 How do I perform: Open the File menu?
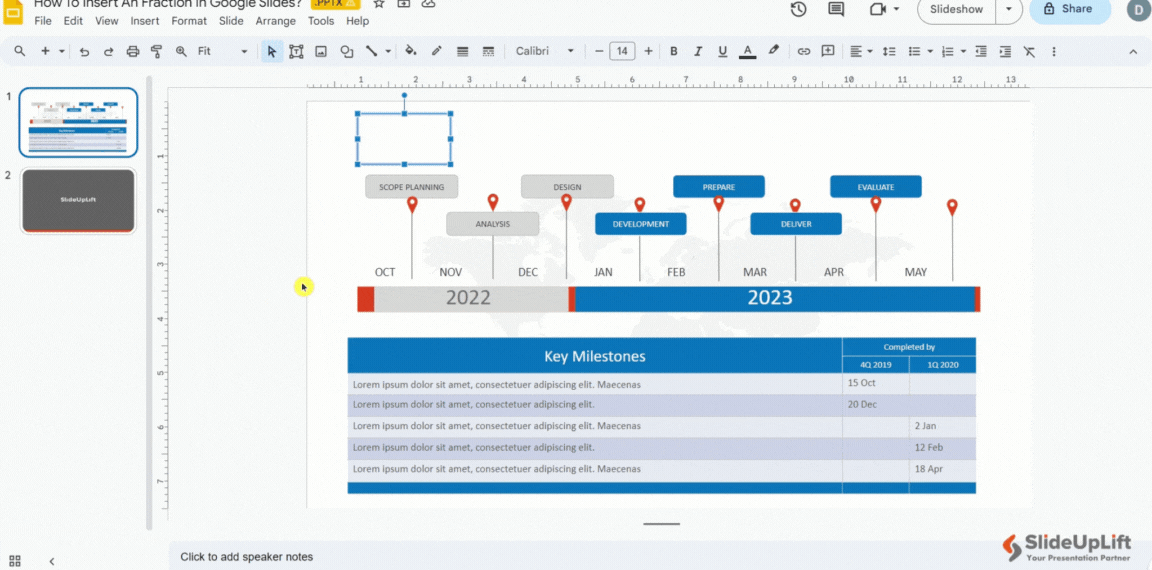tap(43, 21)
